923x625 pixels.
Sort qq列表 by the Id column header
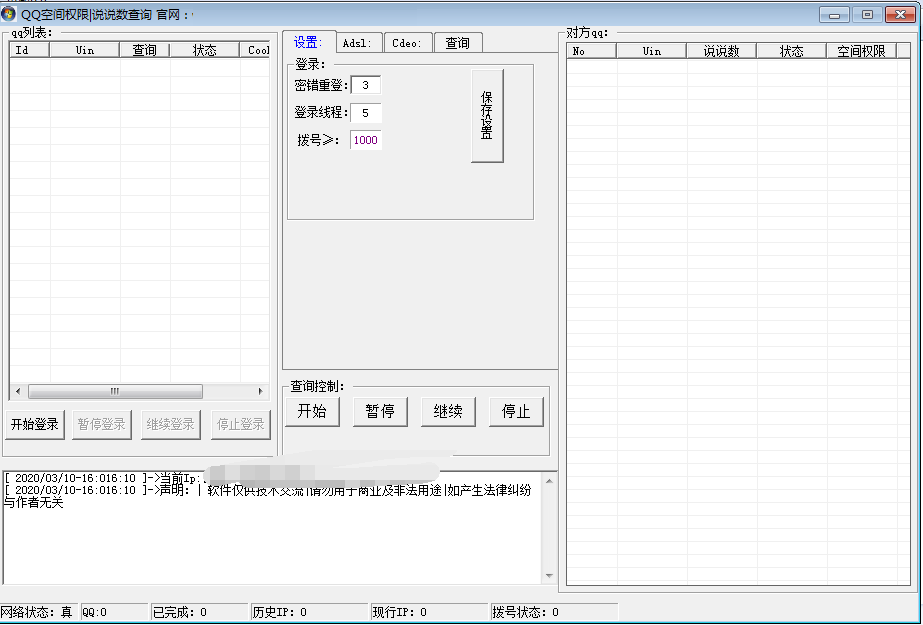click(30, 50)
